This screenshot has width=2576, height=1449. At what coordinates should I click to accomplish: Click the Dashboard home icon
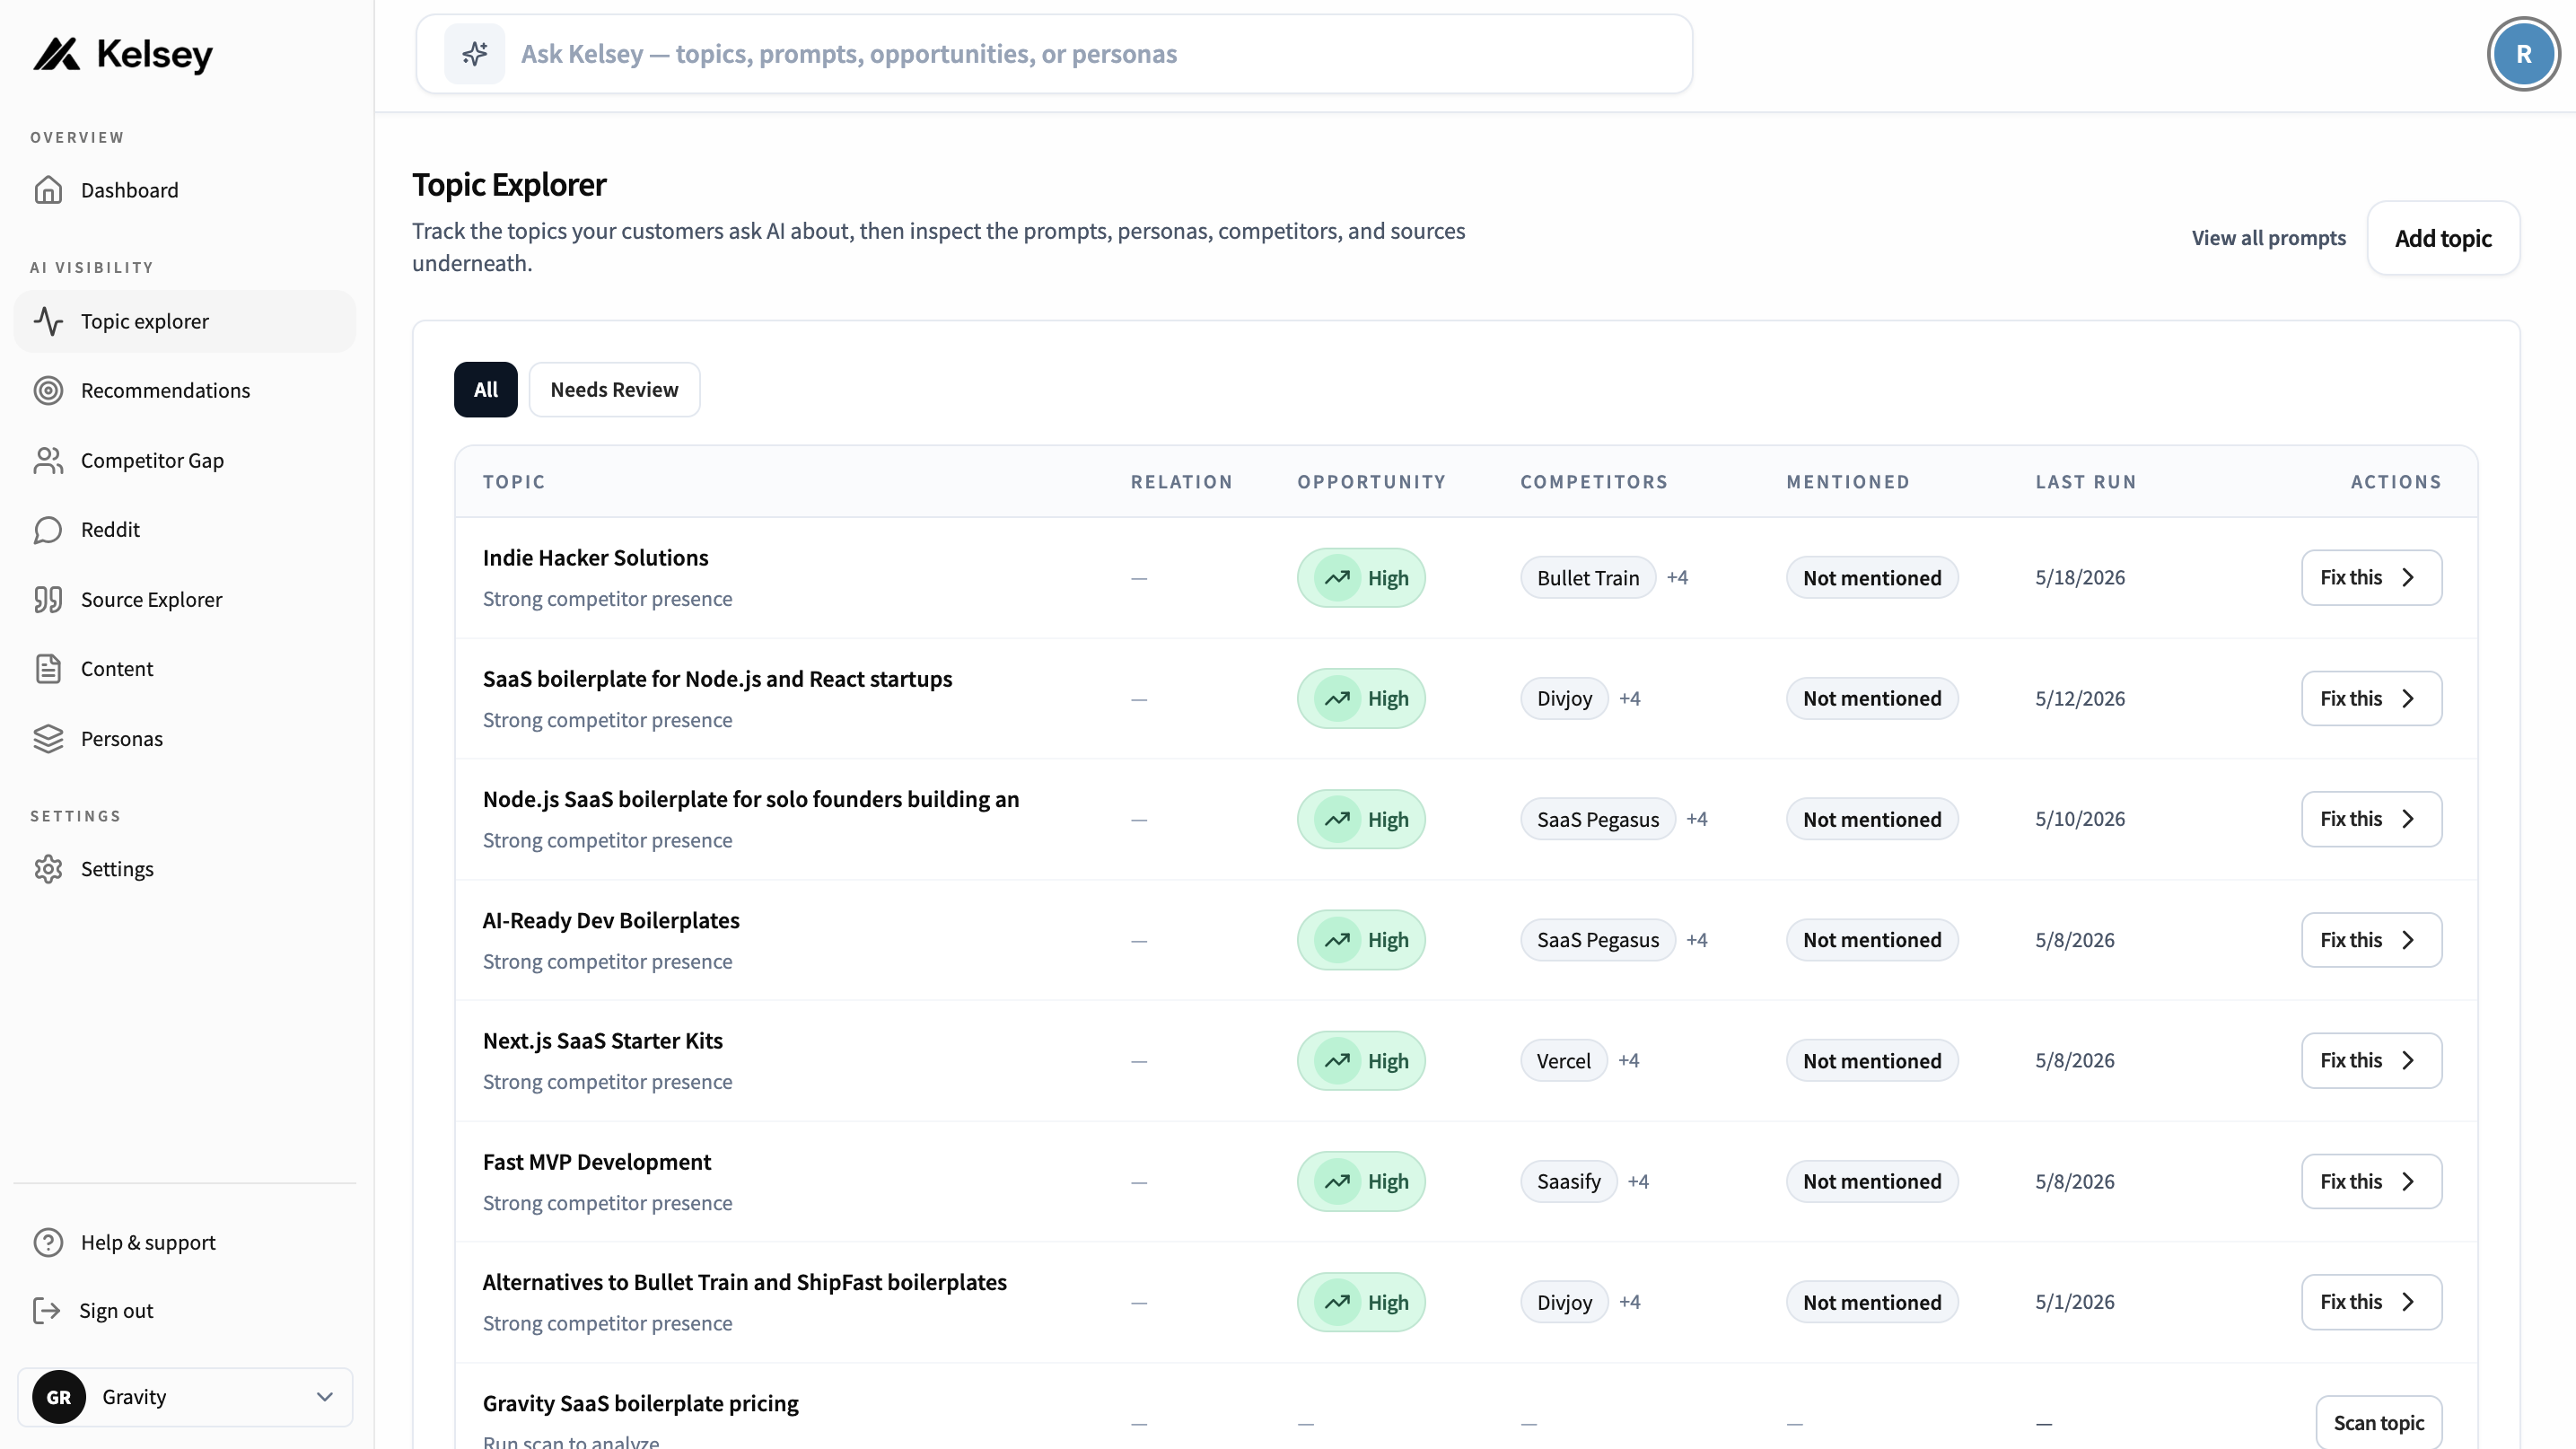[48, 190]
